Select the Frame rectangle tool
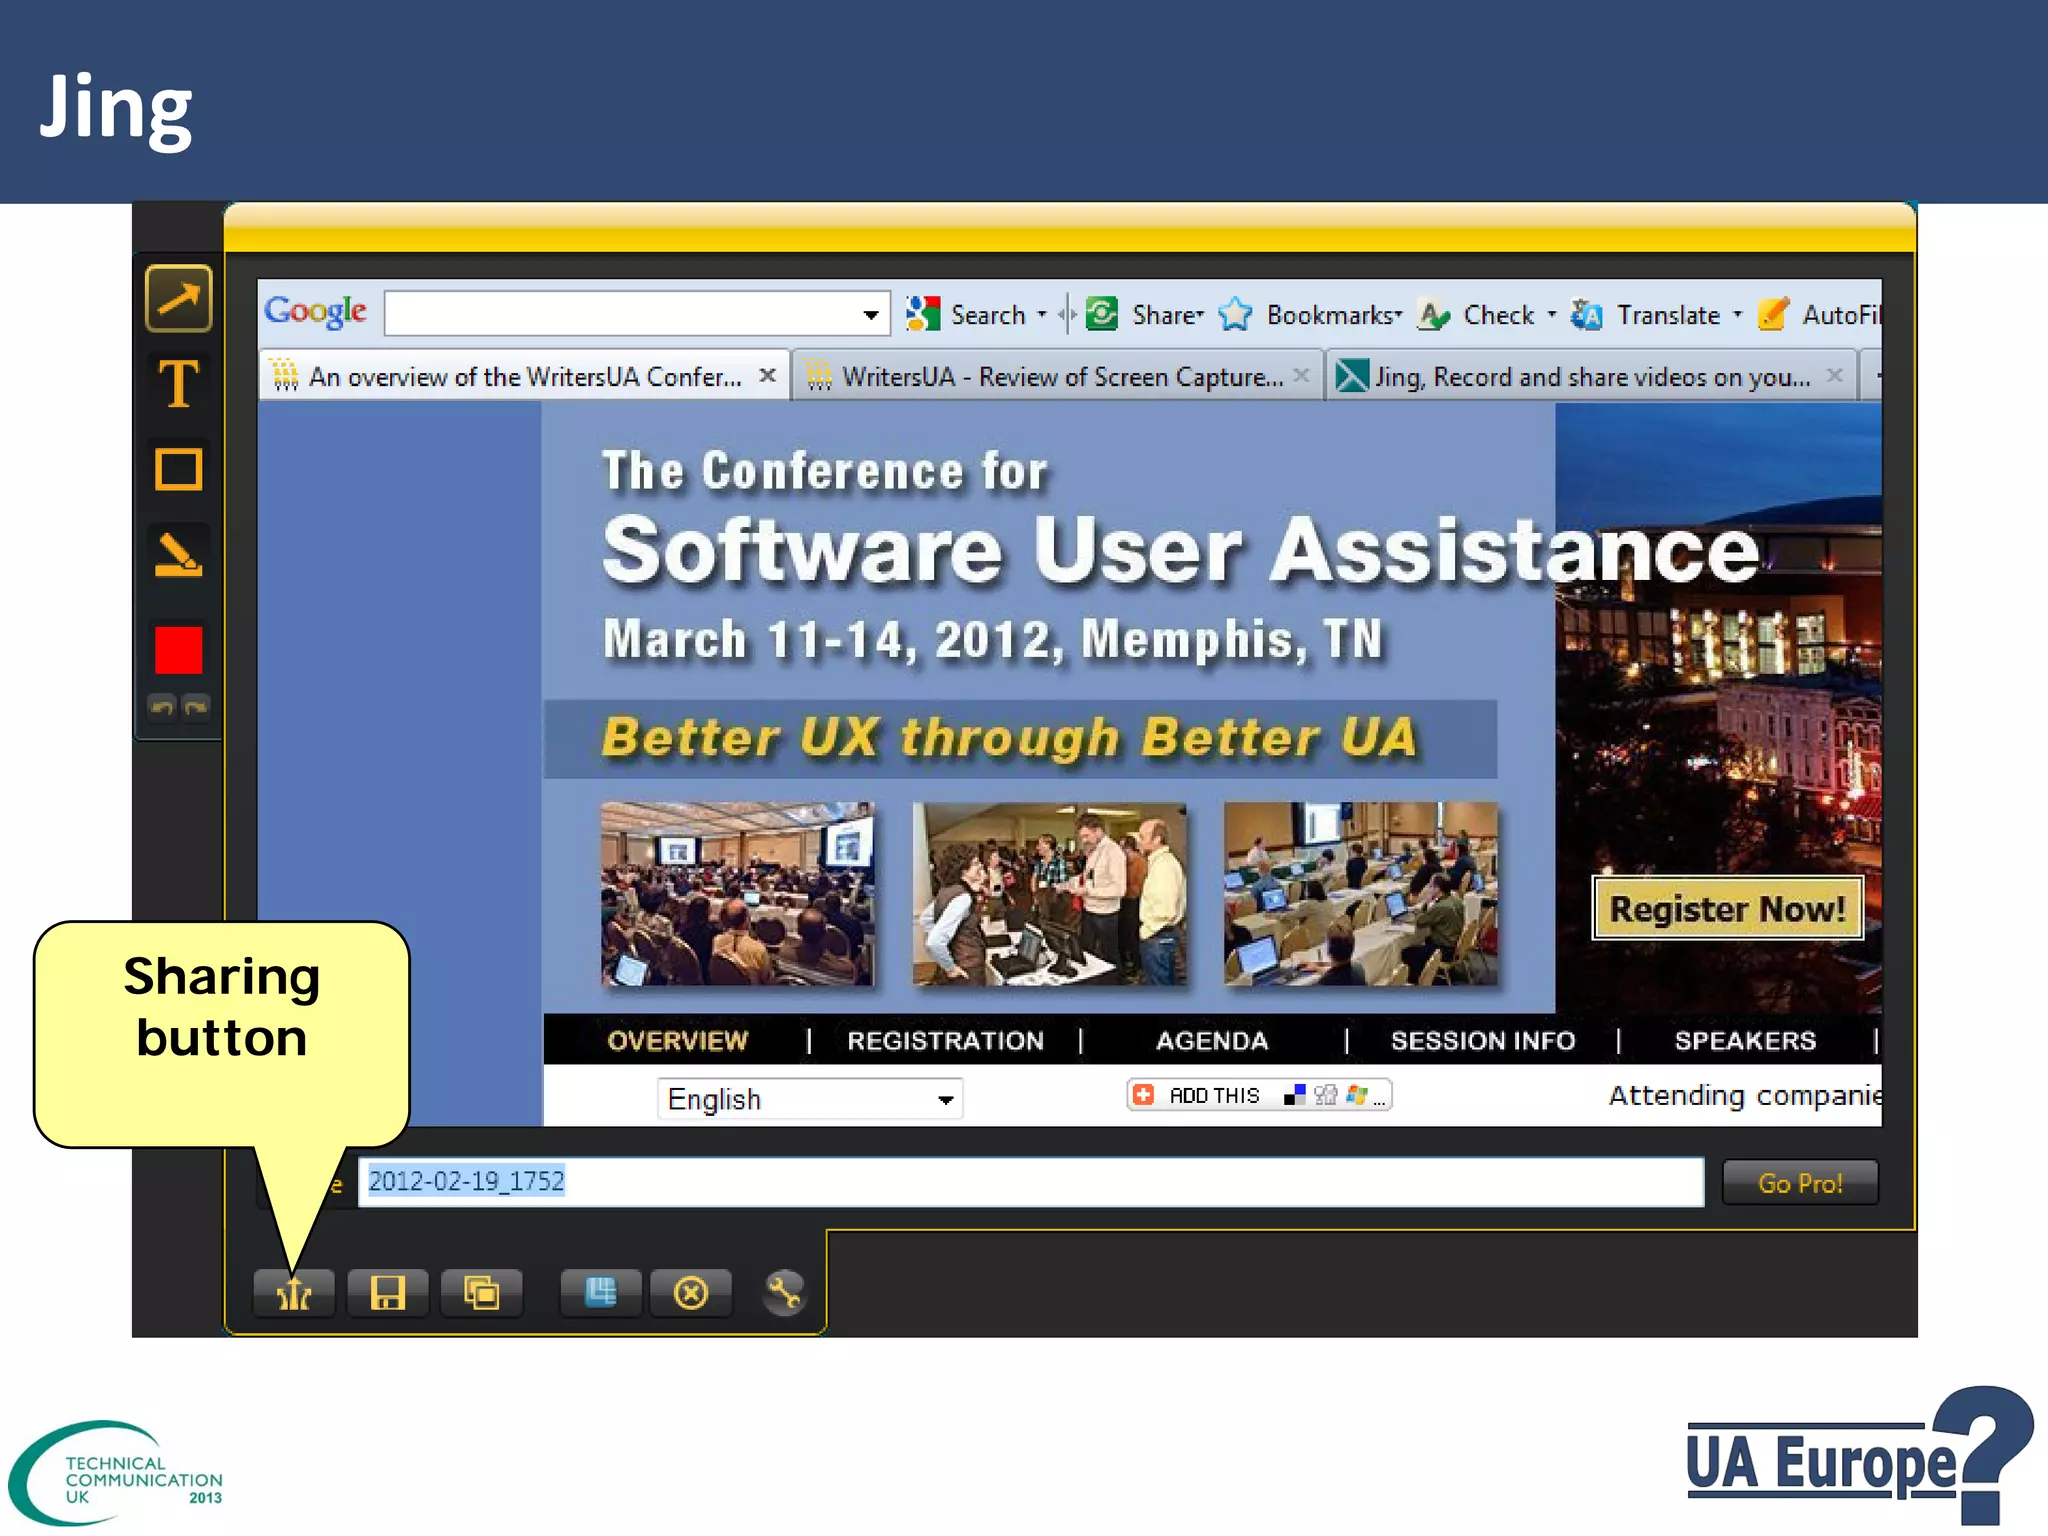2048x1536 pixels. click(x=179, y=469)
